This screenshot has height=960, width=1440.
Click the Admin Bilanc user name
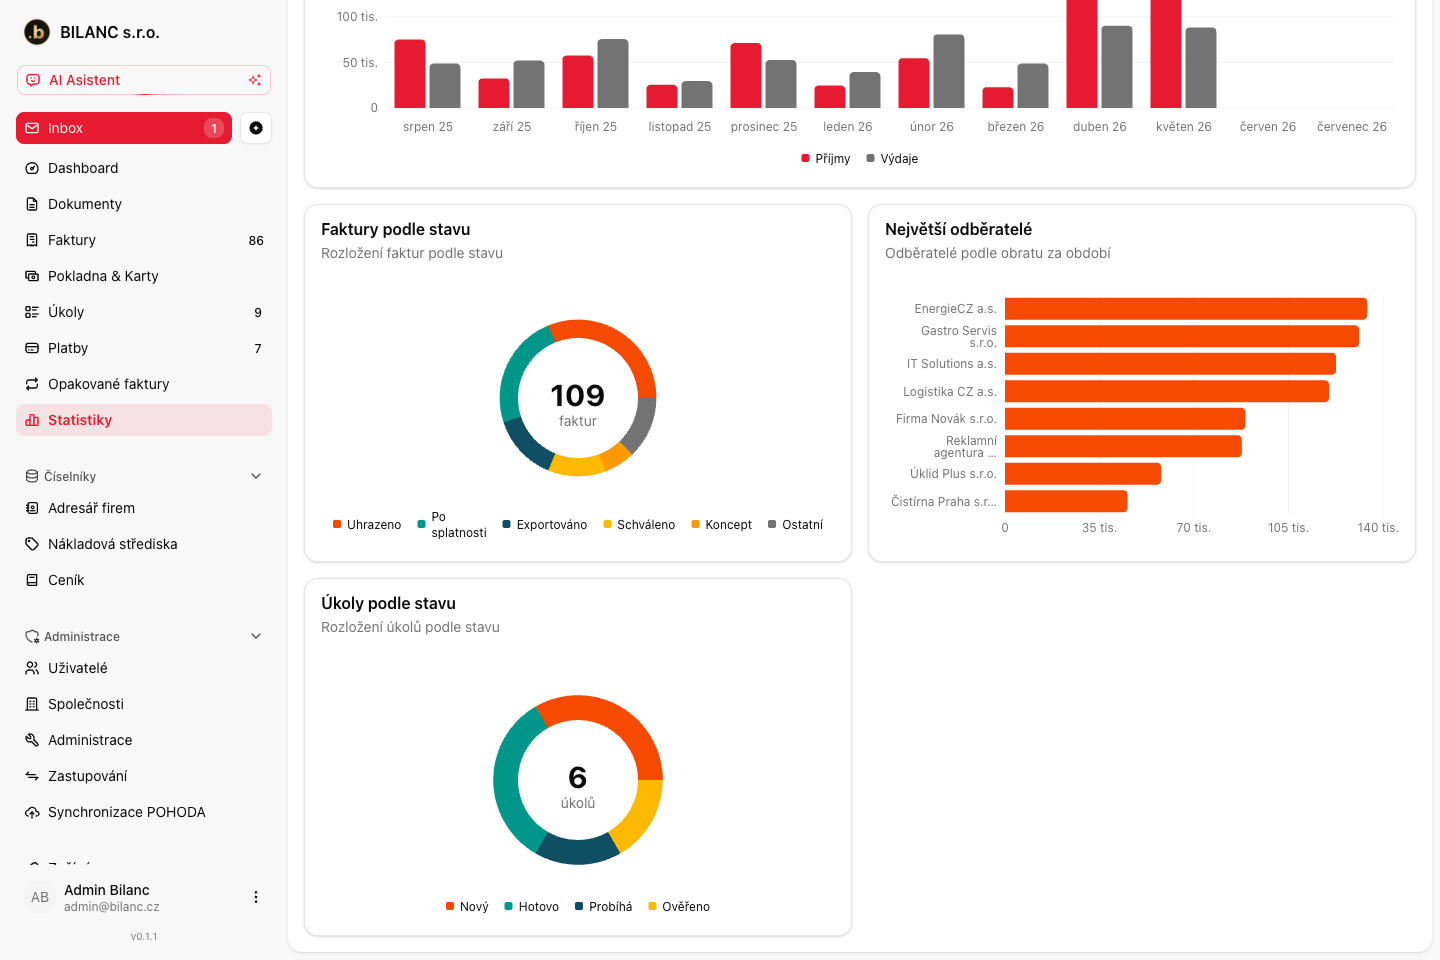click(x=107, y=890)
